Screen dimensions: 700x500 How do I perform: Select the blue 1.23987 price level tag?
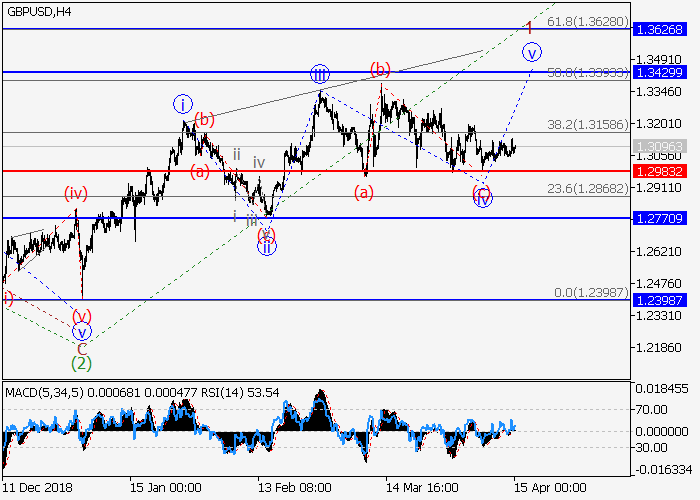coord(660,300)
